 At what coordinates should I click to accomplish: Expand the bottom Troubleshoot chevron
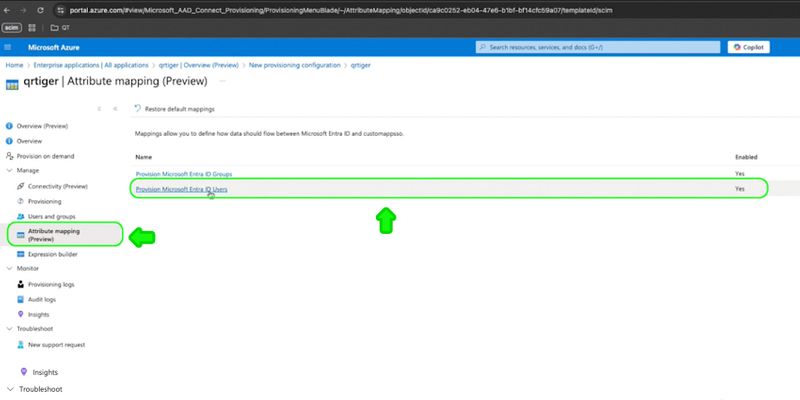click(x=10, y=389)
